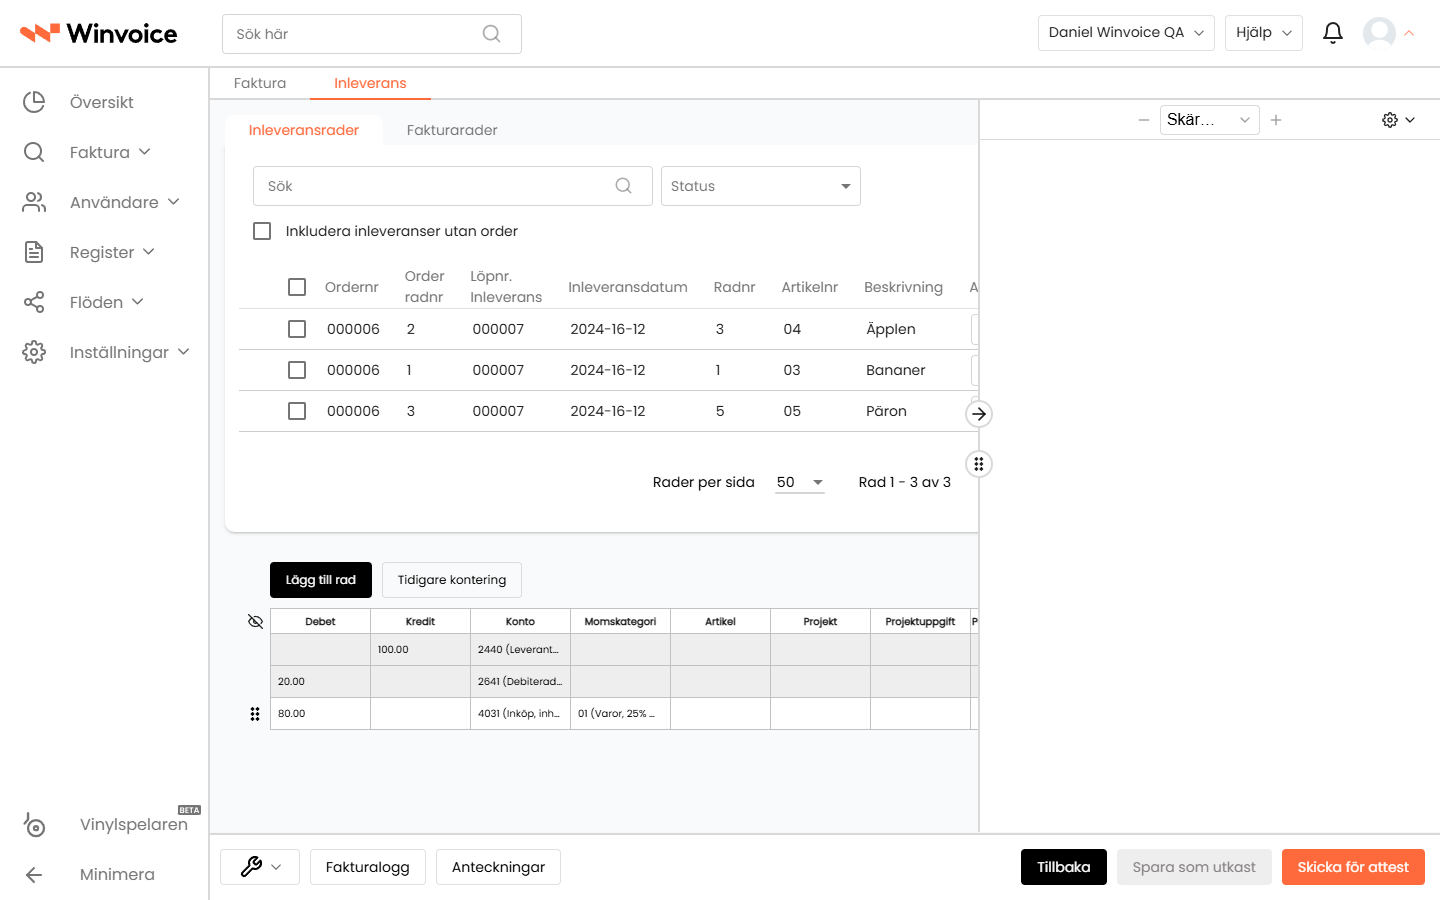Switch to the Fakturarader sub-tab
The height and width of the screenshot is (900, 1440).
(x=452, y=130)
